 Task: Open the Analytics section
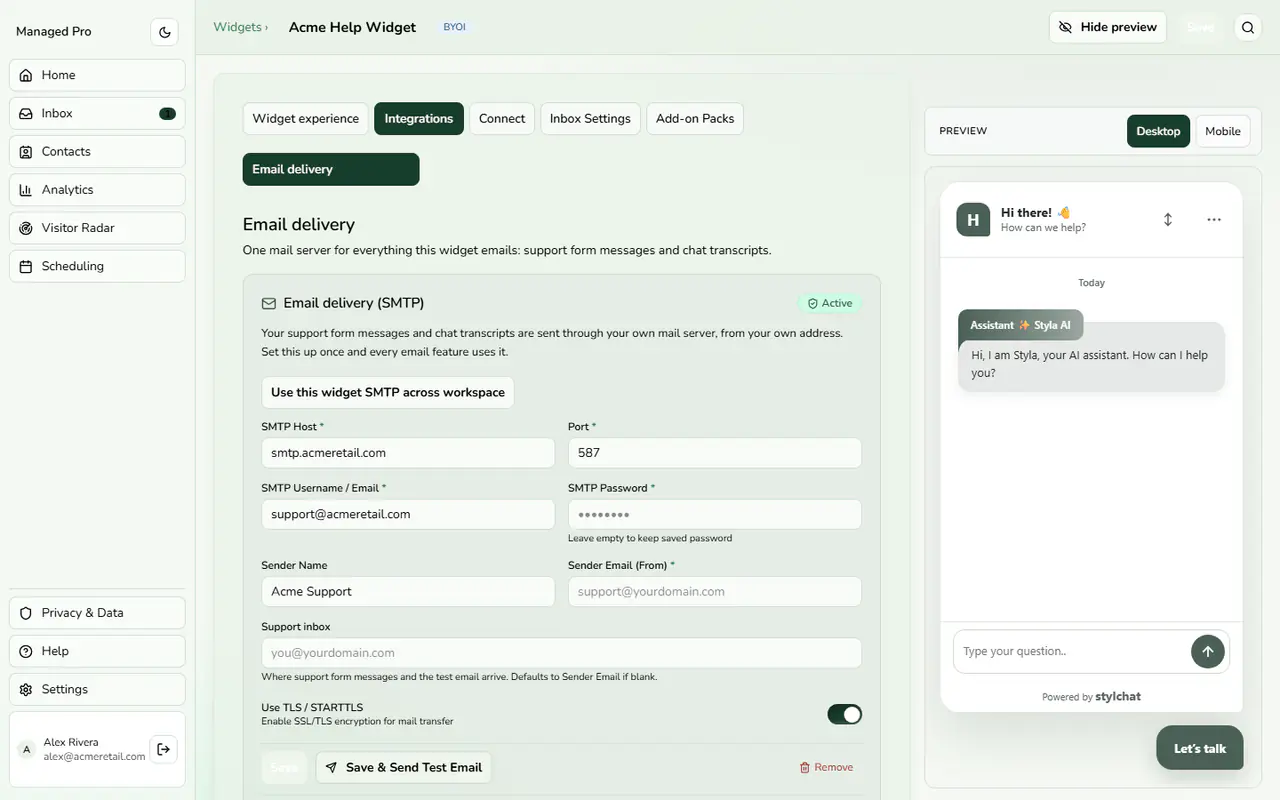[97, 190]
